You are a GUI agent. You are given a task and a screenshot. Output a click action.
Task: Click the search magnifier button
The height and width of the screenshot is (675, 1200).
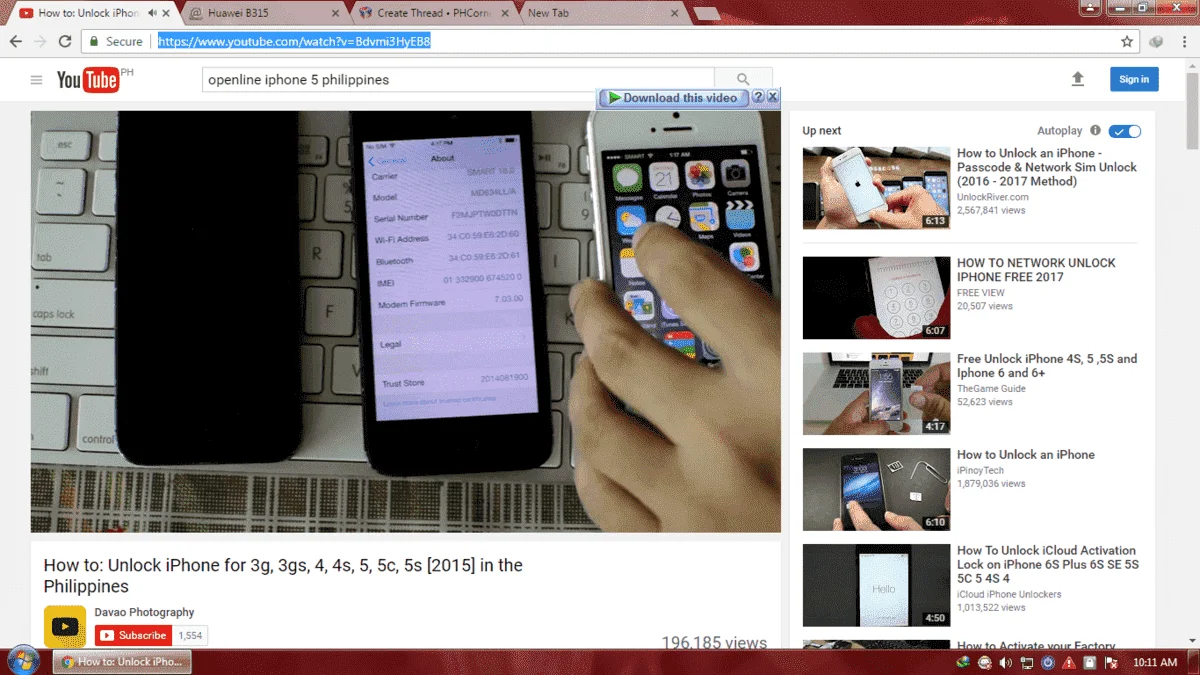(743, 80)
